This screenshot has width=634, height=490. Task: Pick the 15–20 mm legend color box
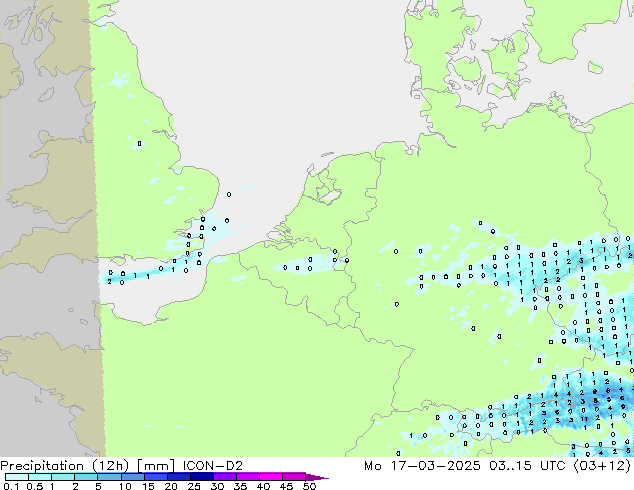[155, 477]
